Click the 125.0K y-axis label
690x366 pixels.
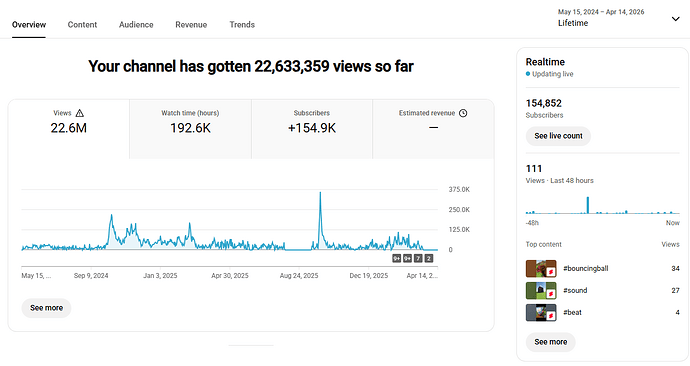459,230
